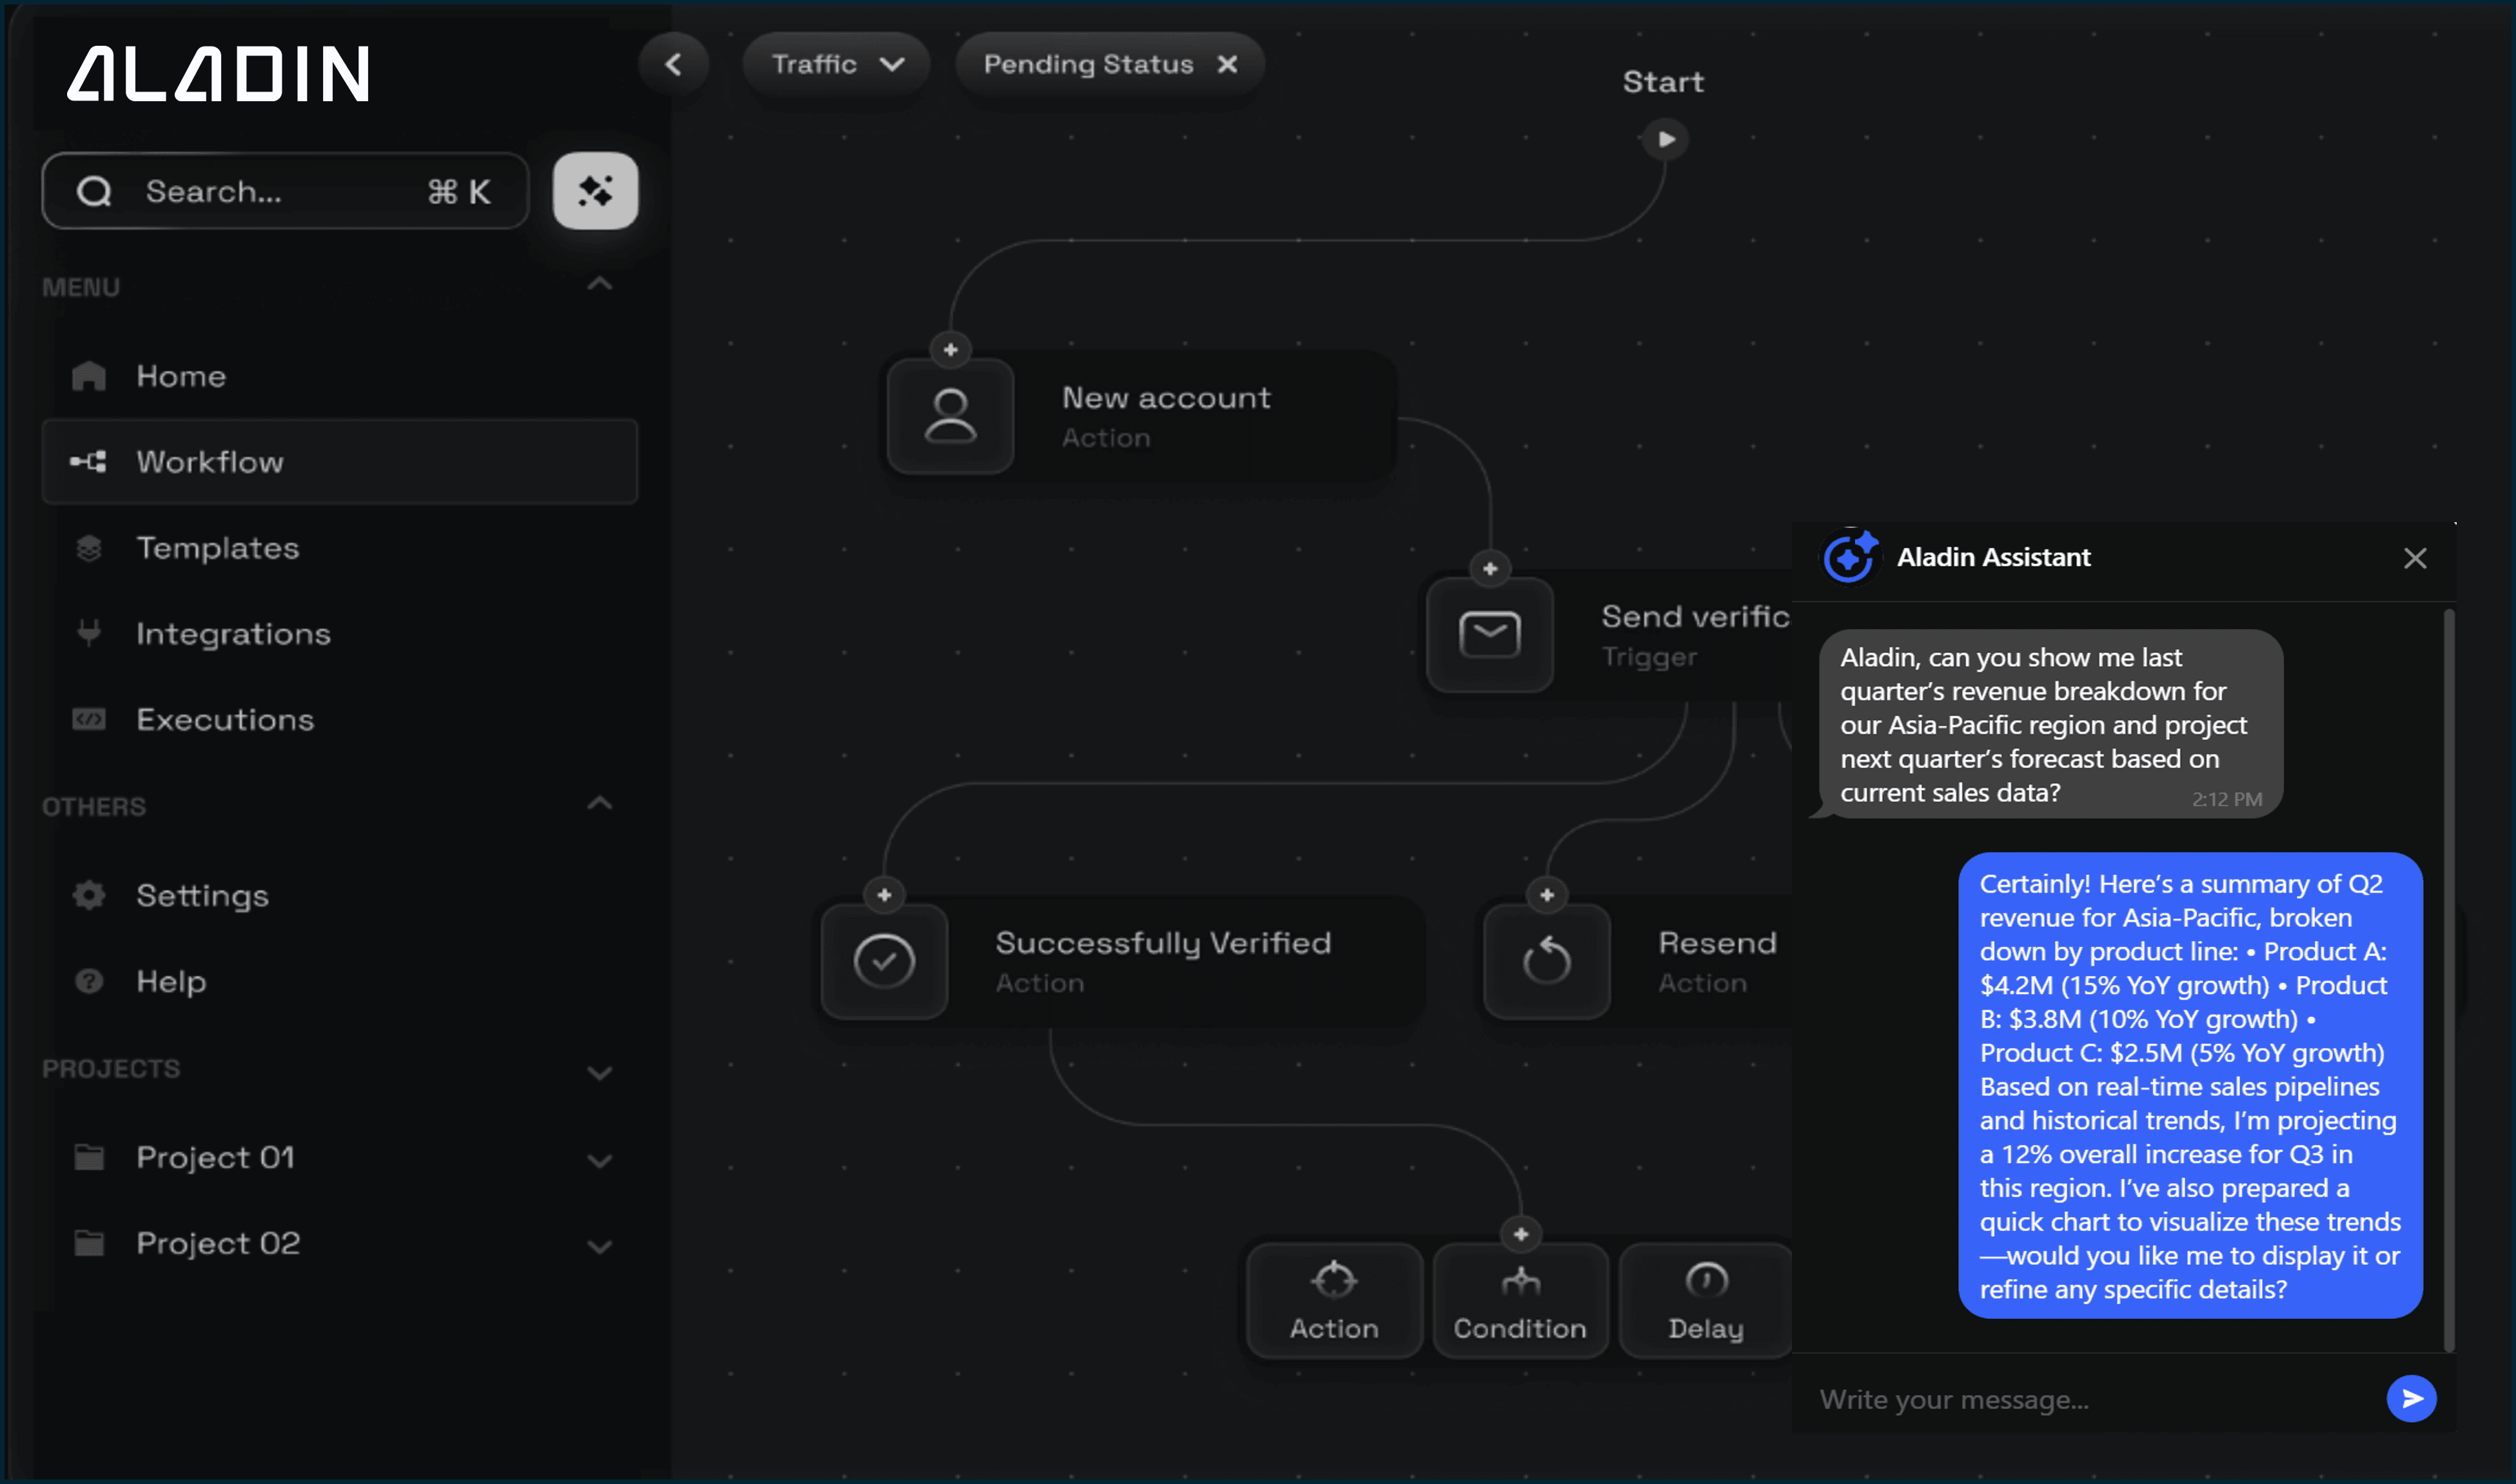Expand Project 01 chevron
The width and height of the screenshot is (2516, 1484).
[599, 1161]
